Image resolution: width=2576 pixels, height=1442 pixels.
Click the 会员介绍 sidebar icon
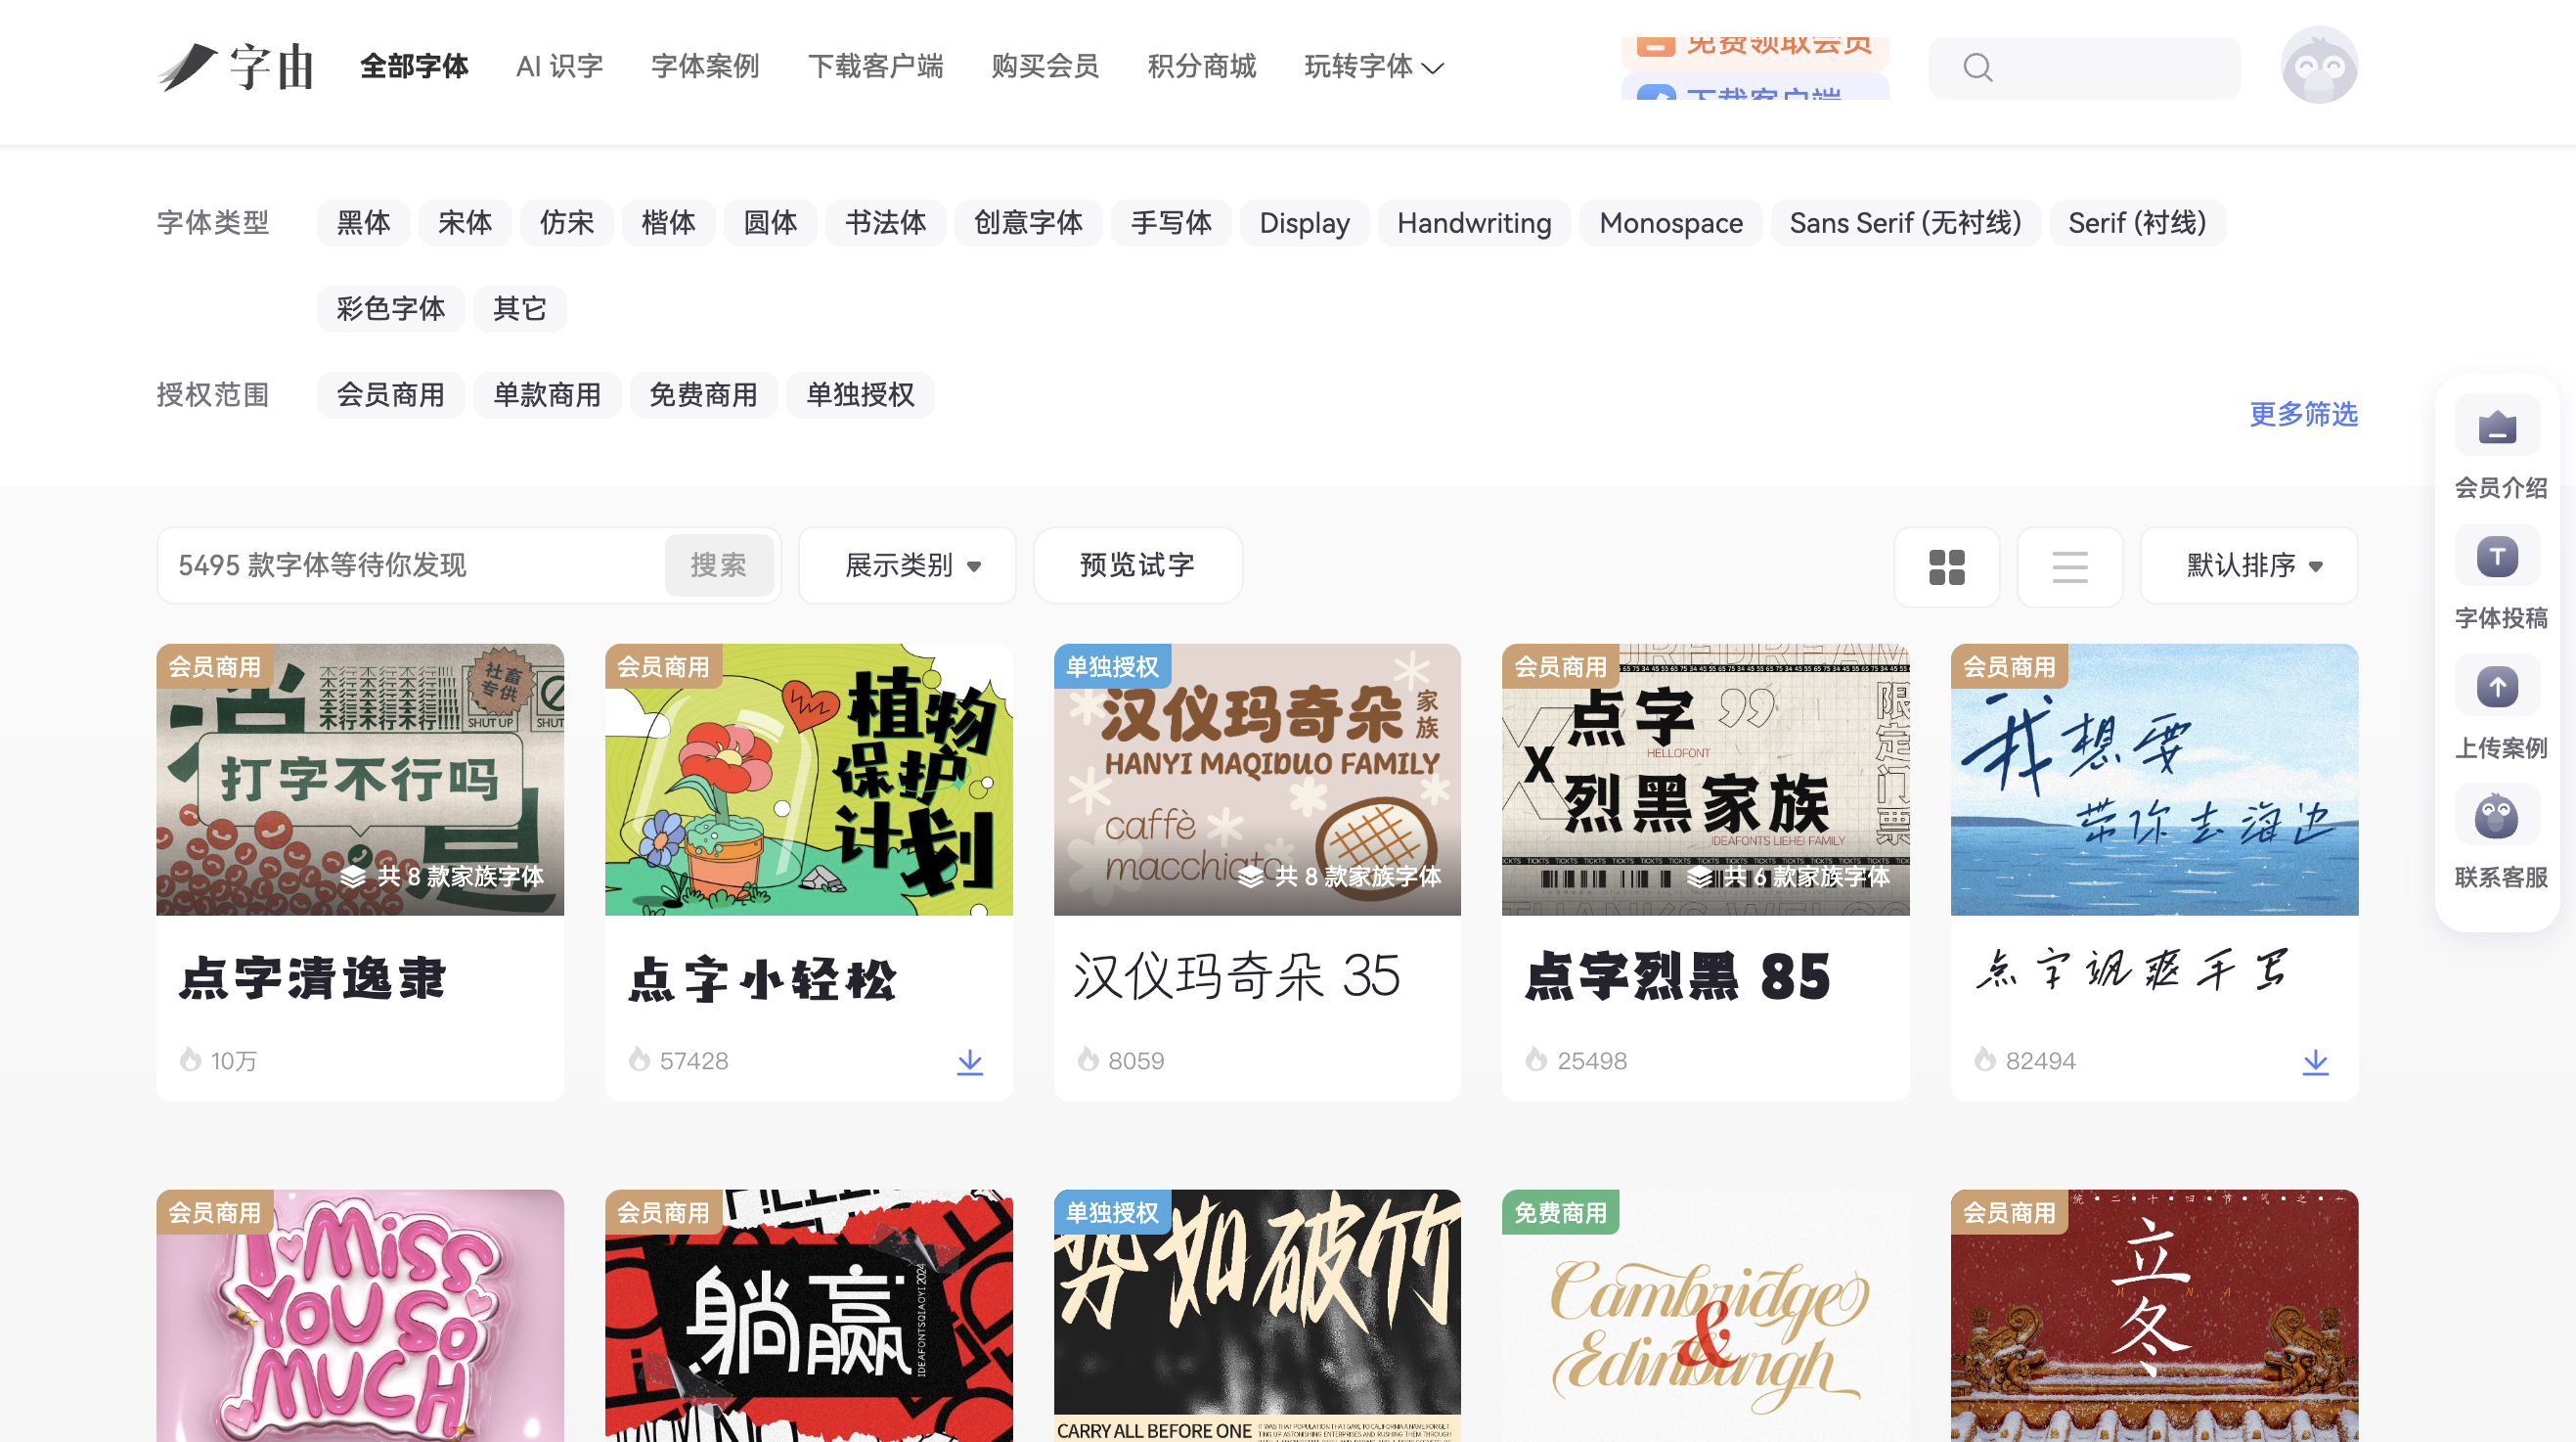tap(2497, 428)
